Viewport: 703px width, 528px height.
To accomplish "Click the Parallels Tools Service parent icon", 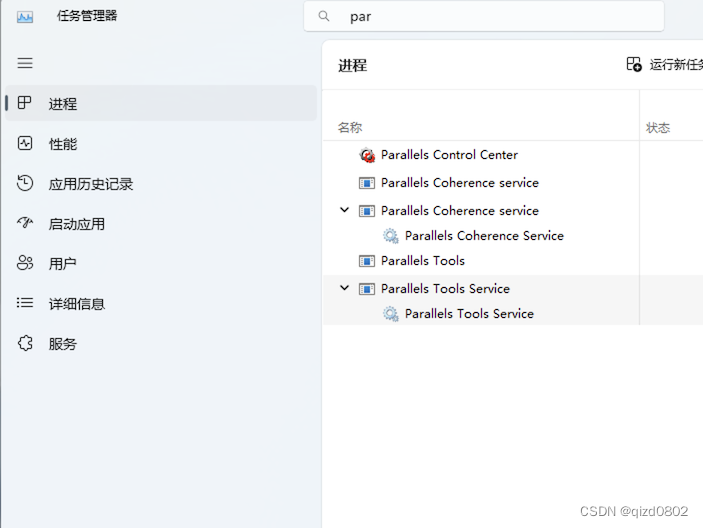I will click(367, 289).
